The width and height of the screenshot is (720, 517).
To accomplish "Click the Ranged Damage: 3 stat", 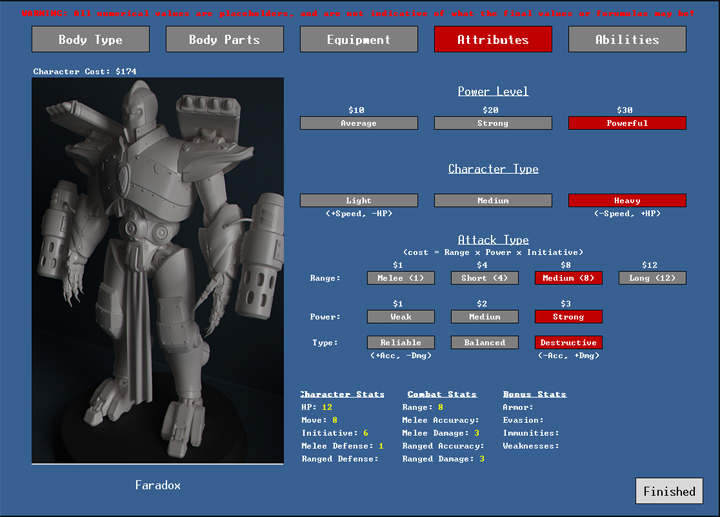I will (x=443, y=458).
